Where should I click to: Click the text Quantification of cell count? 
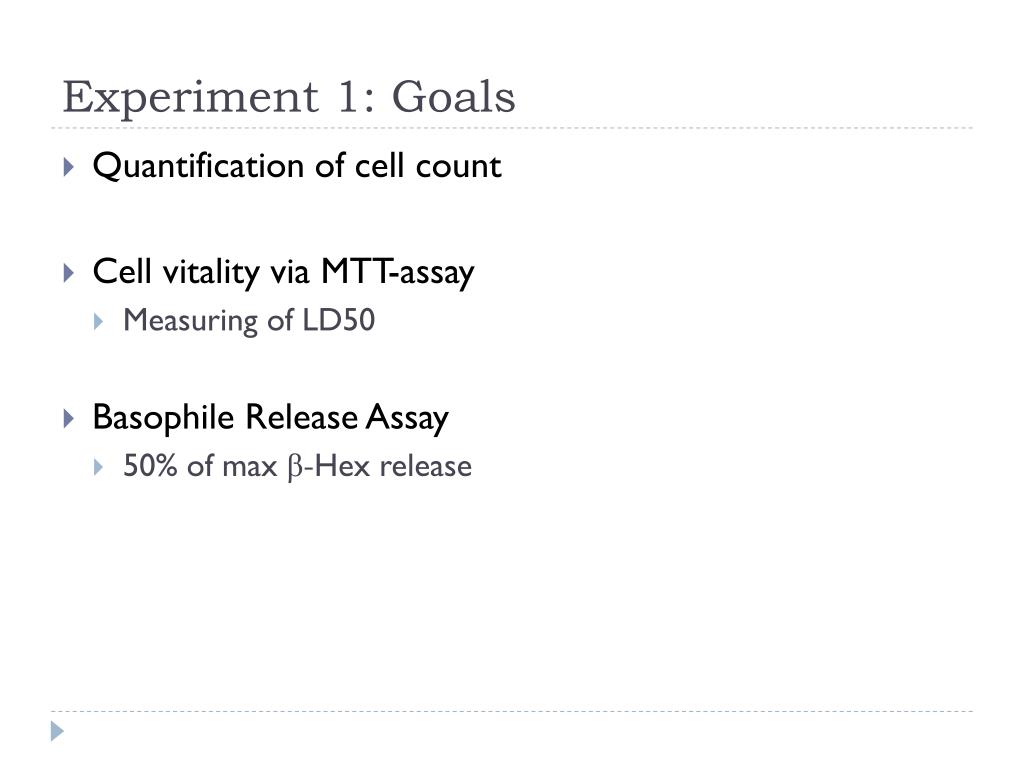tap(297, 166)
